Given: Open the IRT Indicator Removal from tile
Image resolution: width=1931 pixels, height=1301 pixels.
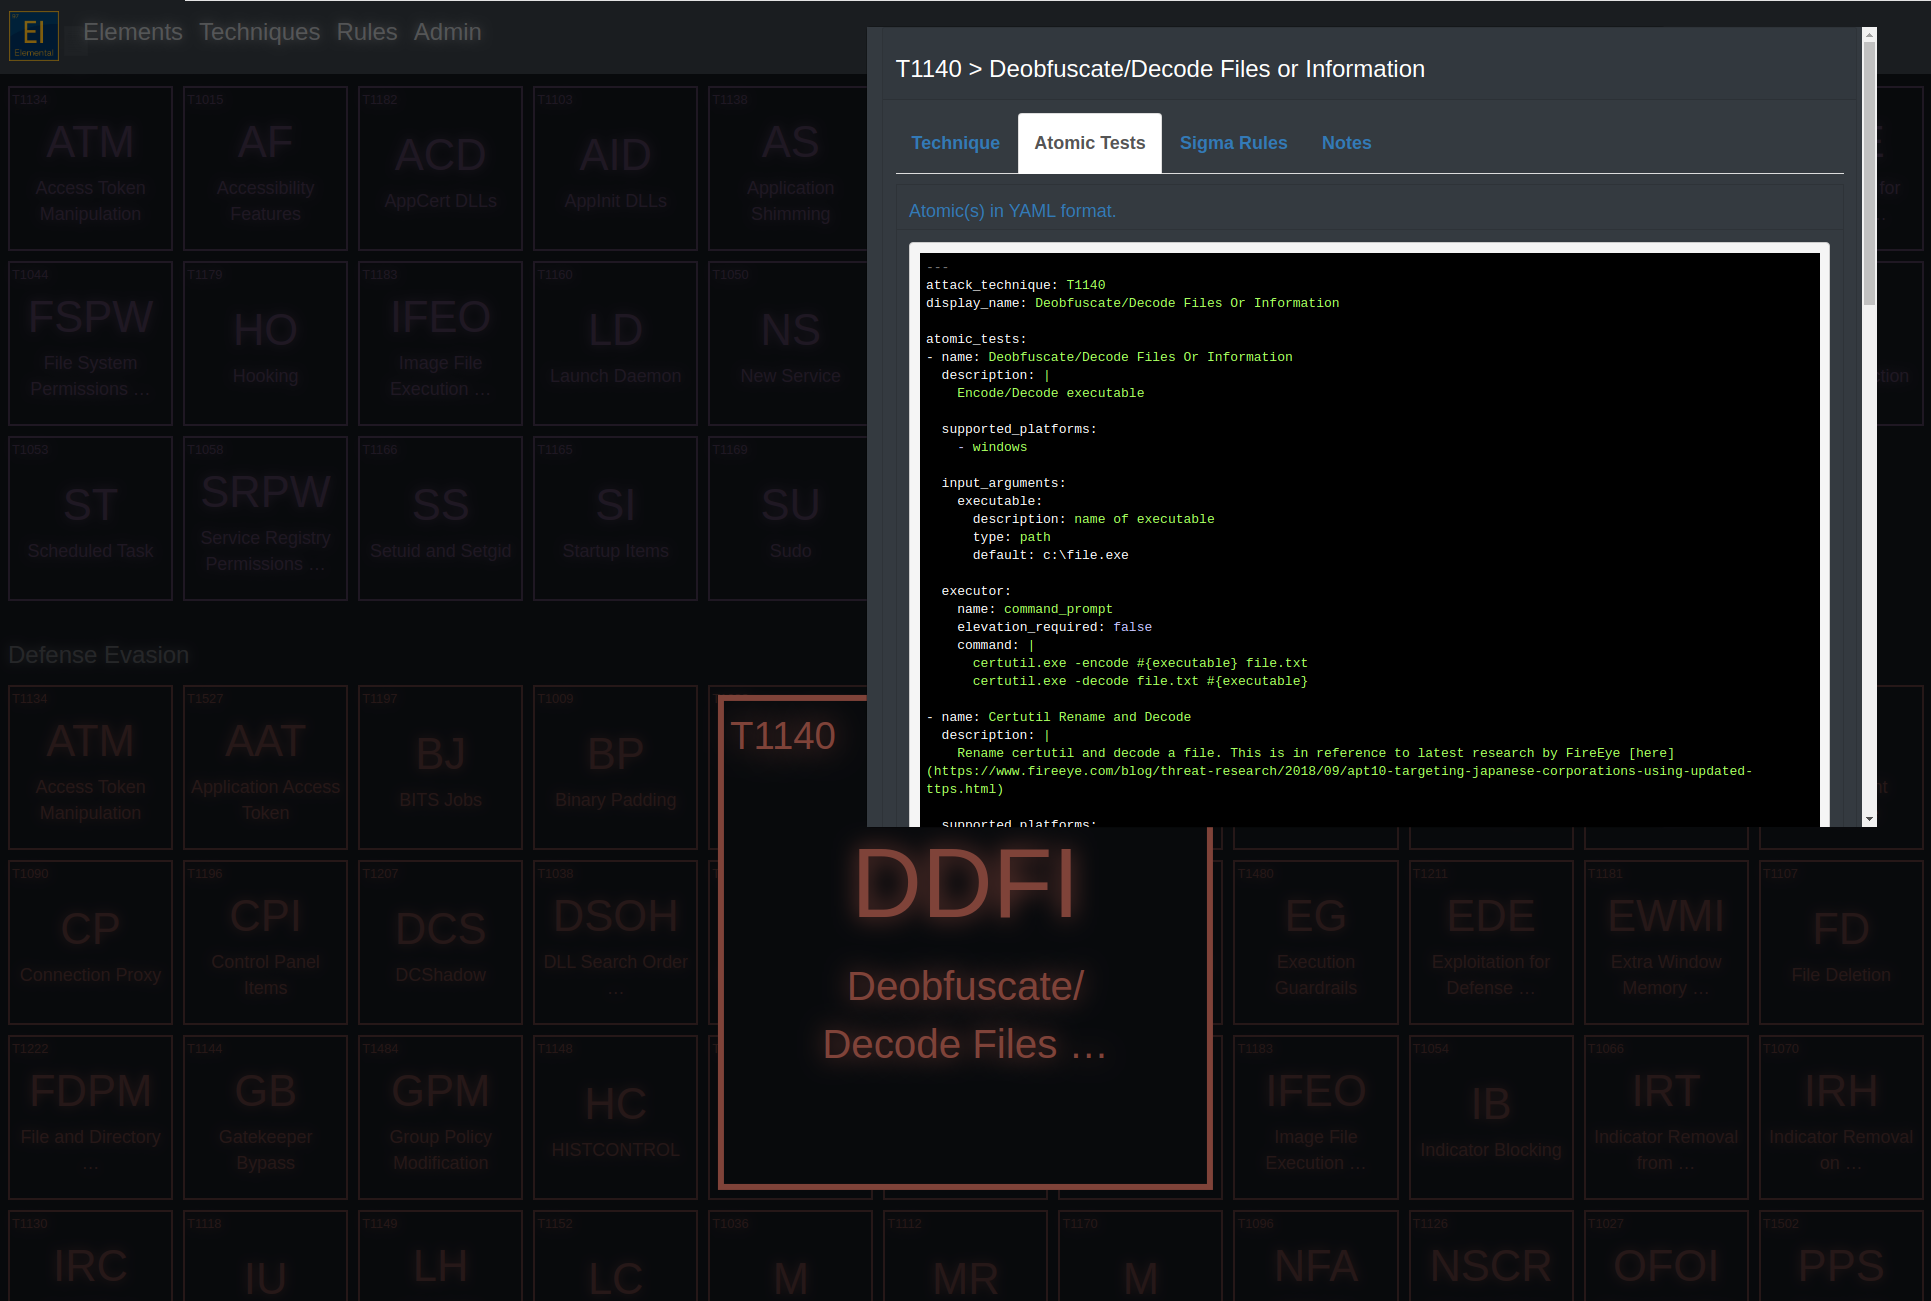Looking at the screenshot, I should (1666, 1117).
